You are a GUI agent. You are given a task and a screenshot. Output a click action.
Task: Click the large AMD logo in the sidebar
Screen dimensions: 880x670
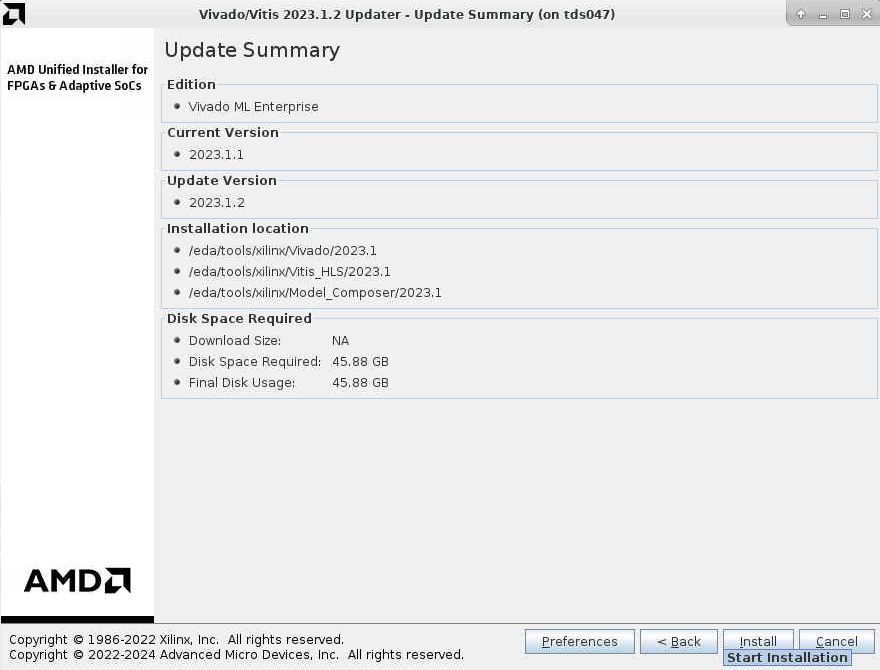77,581
